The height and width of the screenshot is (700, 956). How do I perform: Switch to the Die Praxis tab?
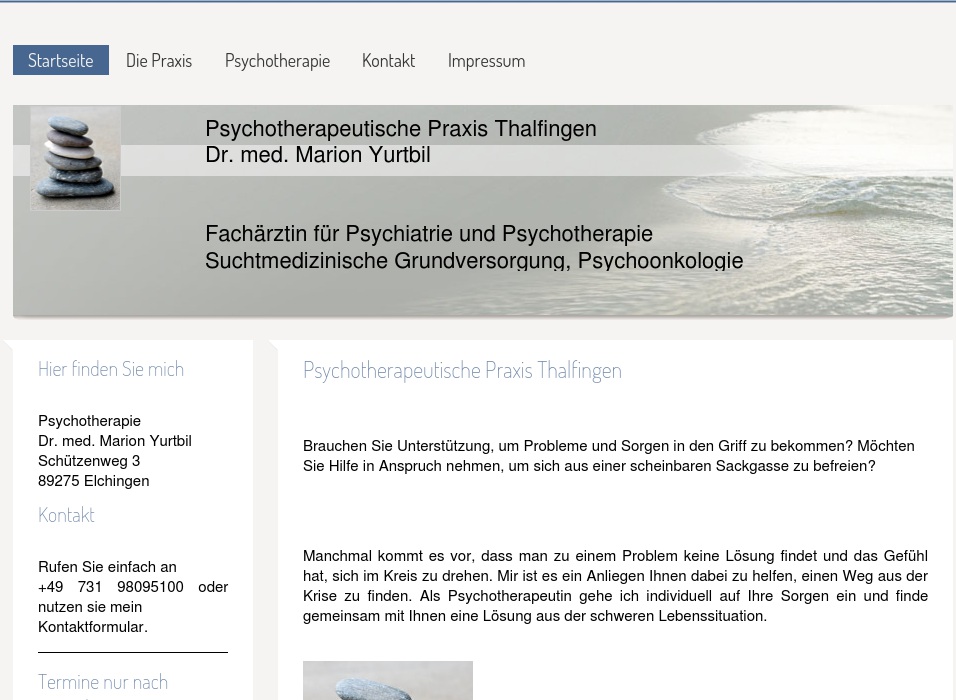click(159, 60)
